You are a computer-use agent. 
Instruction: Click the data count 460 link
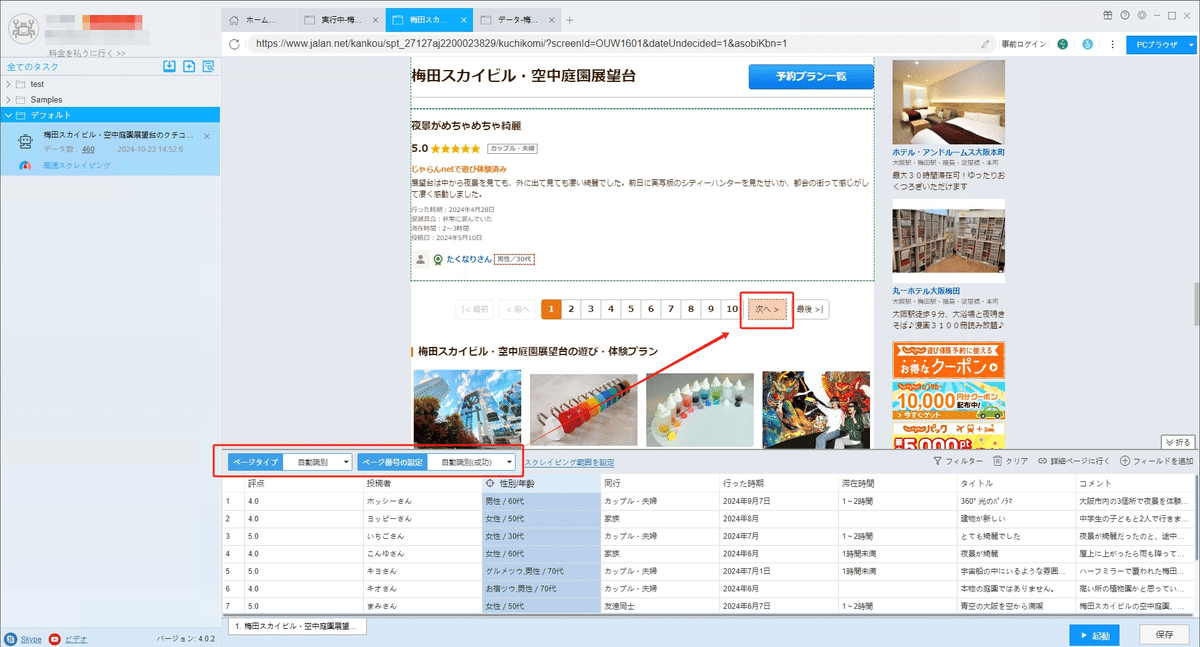tap(88, 148)
